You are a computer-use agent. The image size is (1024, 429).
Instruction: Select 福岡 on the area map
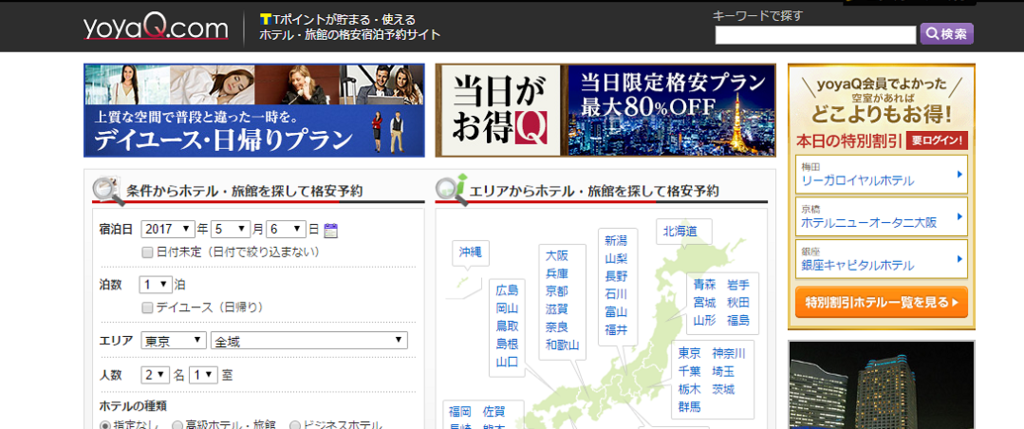460,411
